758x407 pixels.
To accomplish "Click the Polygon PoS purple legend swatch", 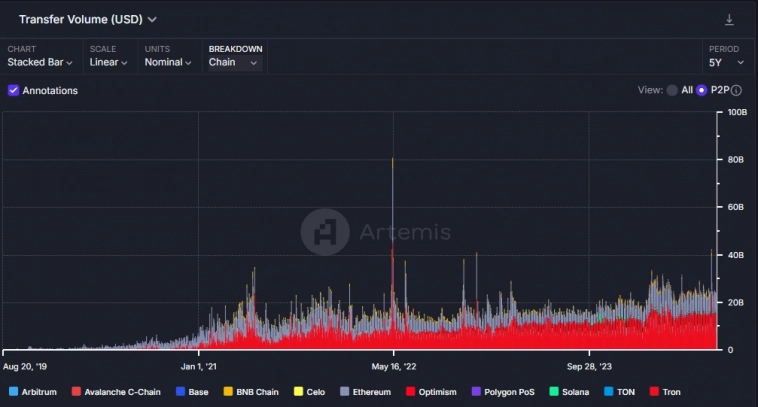I will click(476, 392).
